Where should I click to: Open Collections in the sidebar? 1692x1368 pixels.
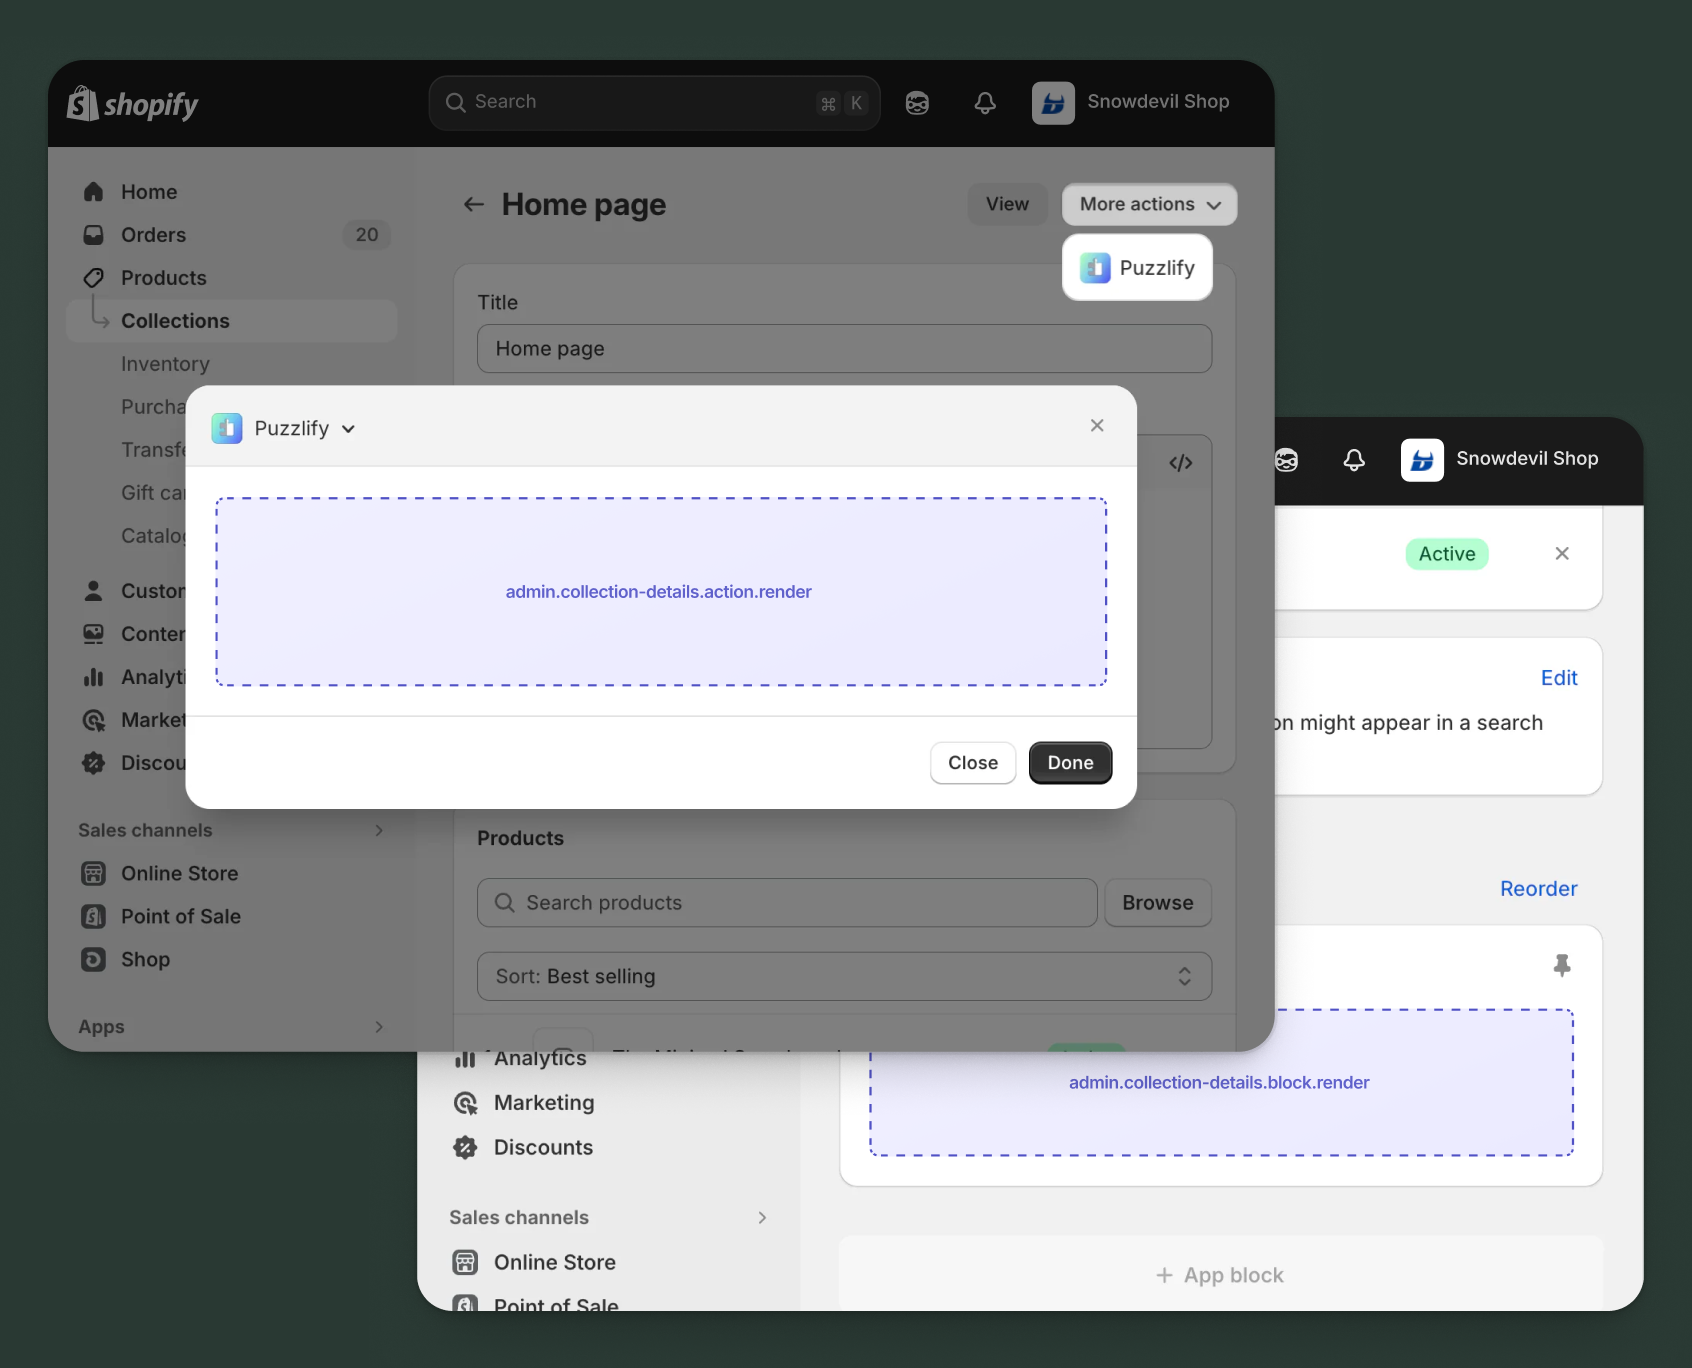pyautogui.click(x=232, y=321)
